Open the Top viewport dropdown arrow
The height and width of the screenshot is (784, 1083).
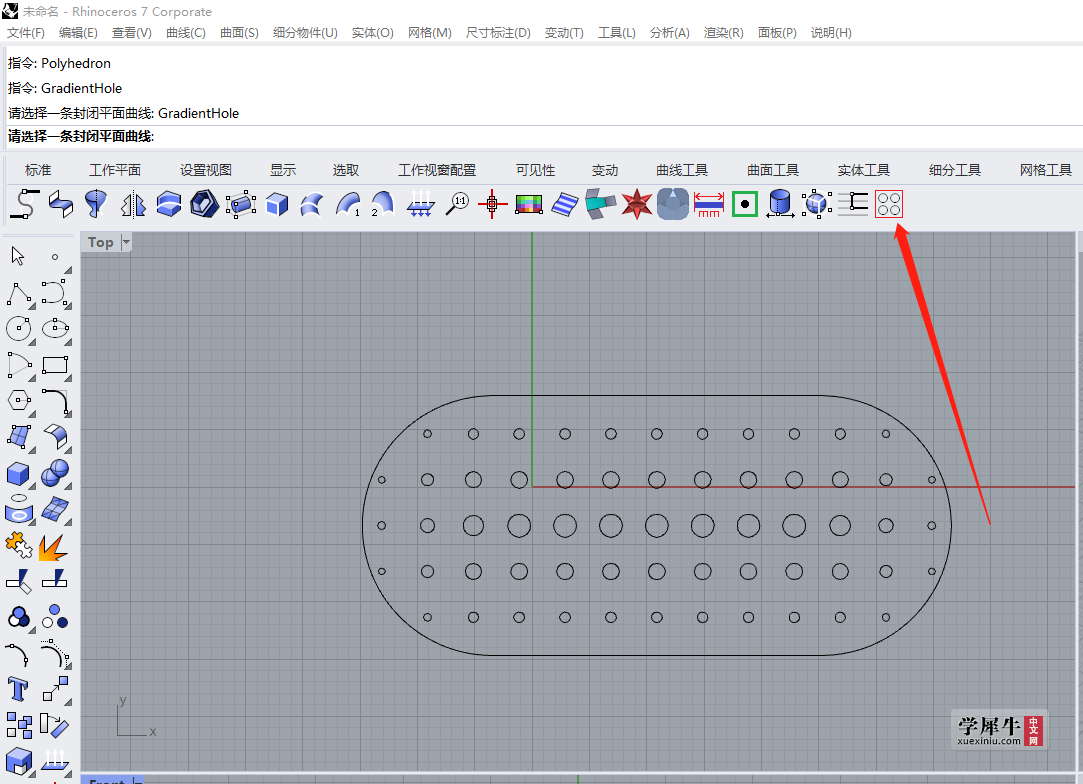click(126, 242)
